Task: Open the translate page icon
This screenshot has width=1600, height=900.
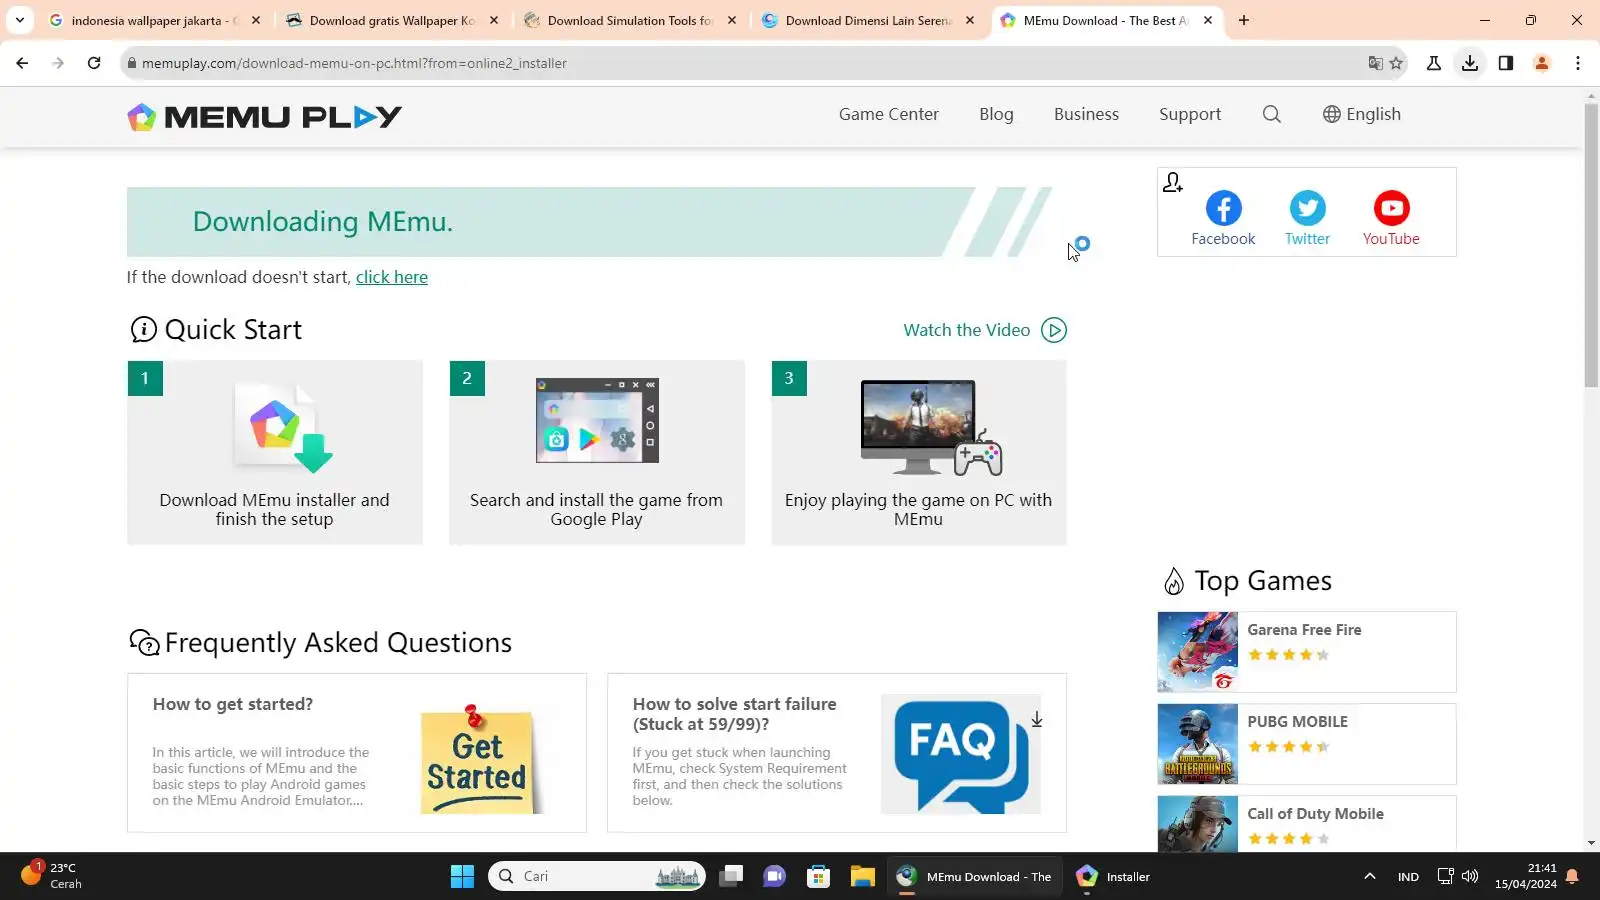Action: click(x=1376, y=63)
